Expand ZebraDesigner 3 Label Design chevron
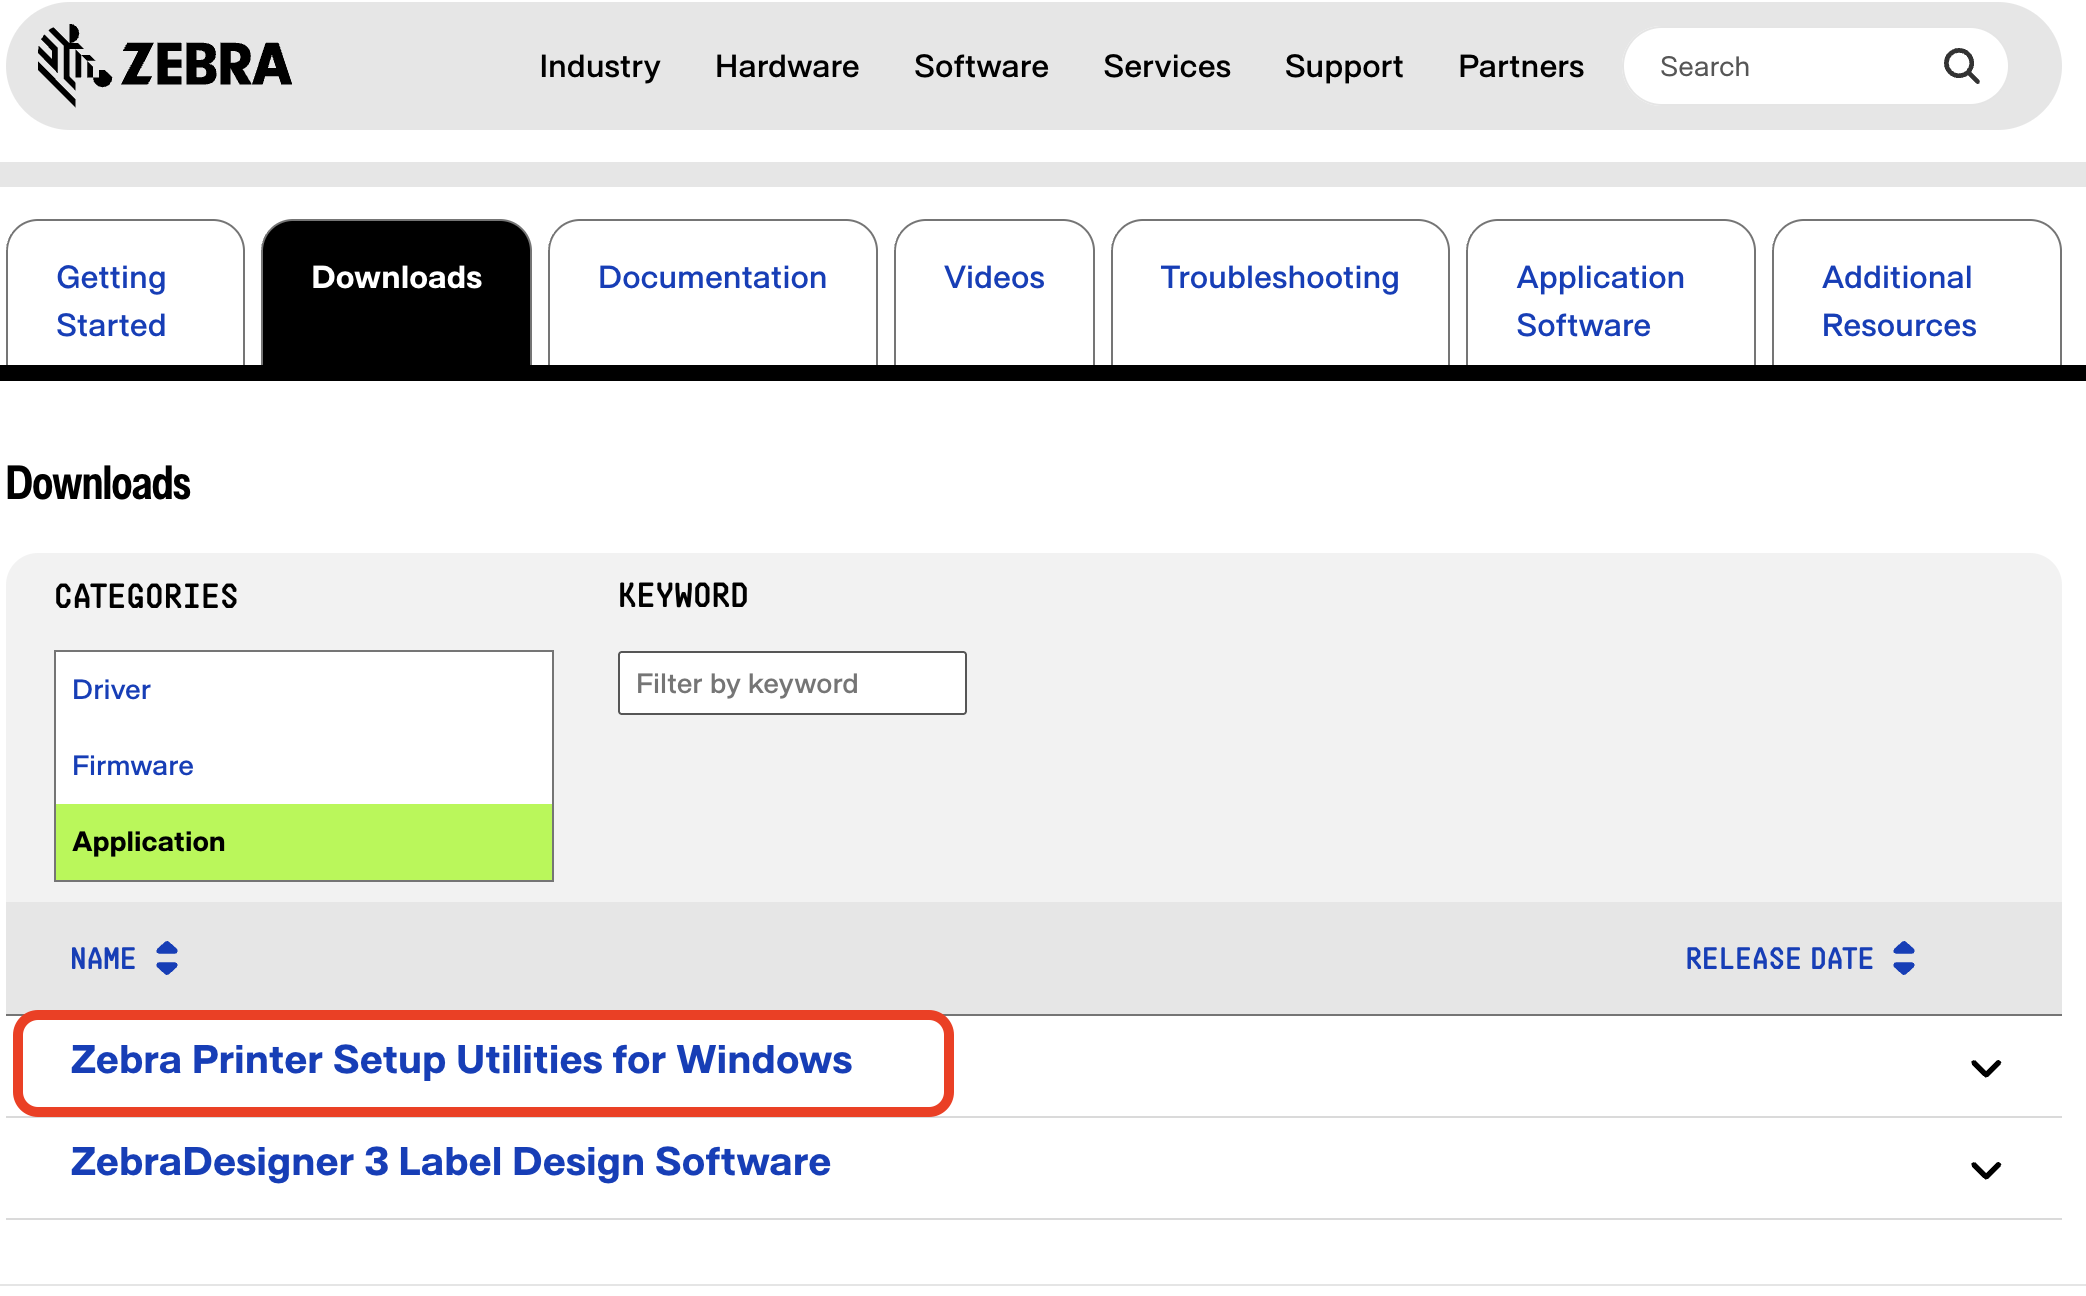Image resolution: width=2086 pixels, height=1296 pixels. click(x=1985, y=1170)
